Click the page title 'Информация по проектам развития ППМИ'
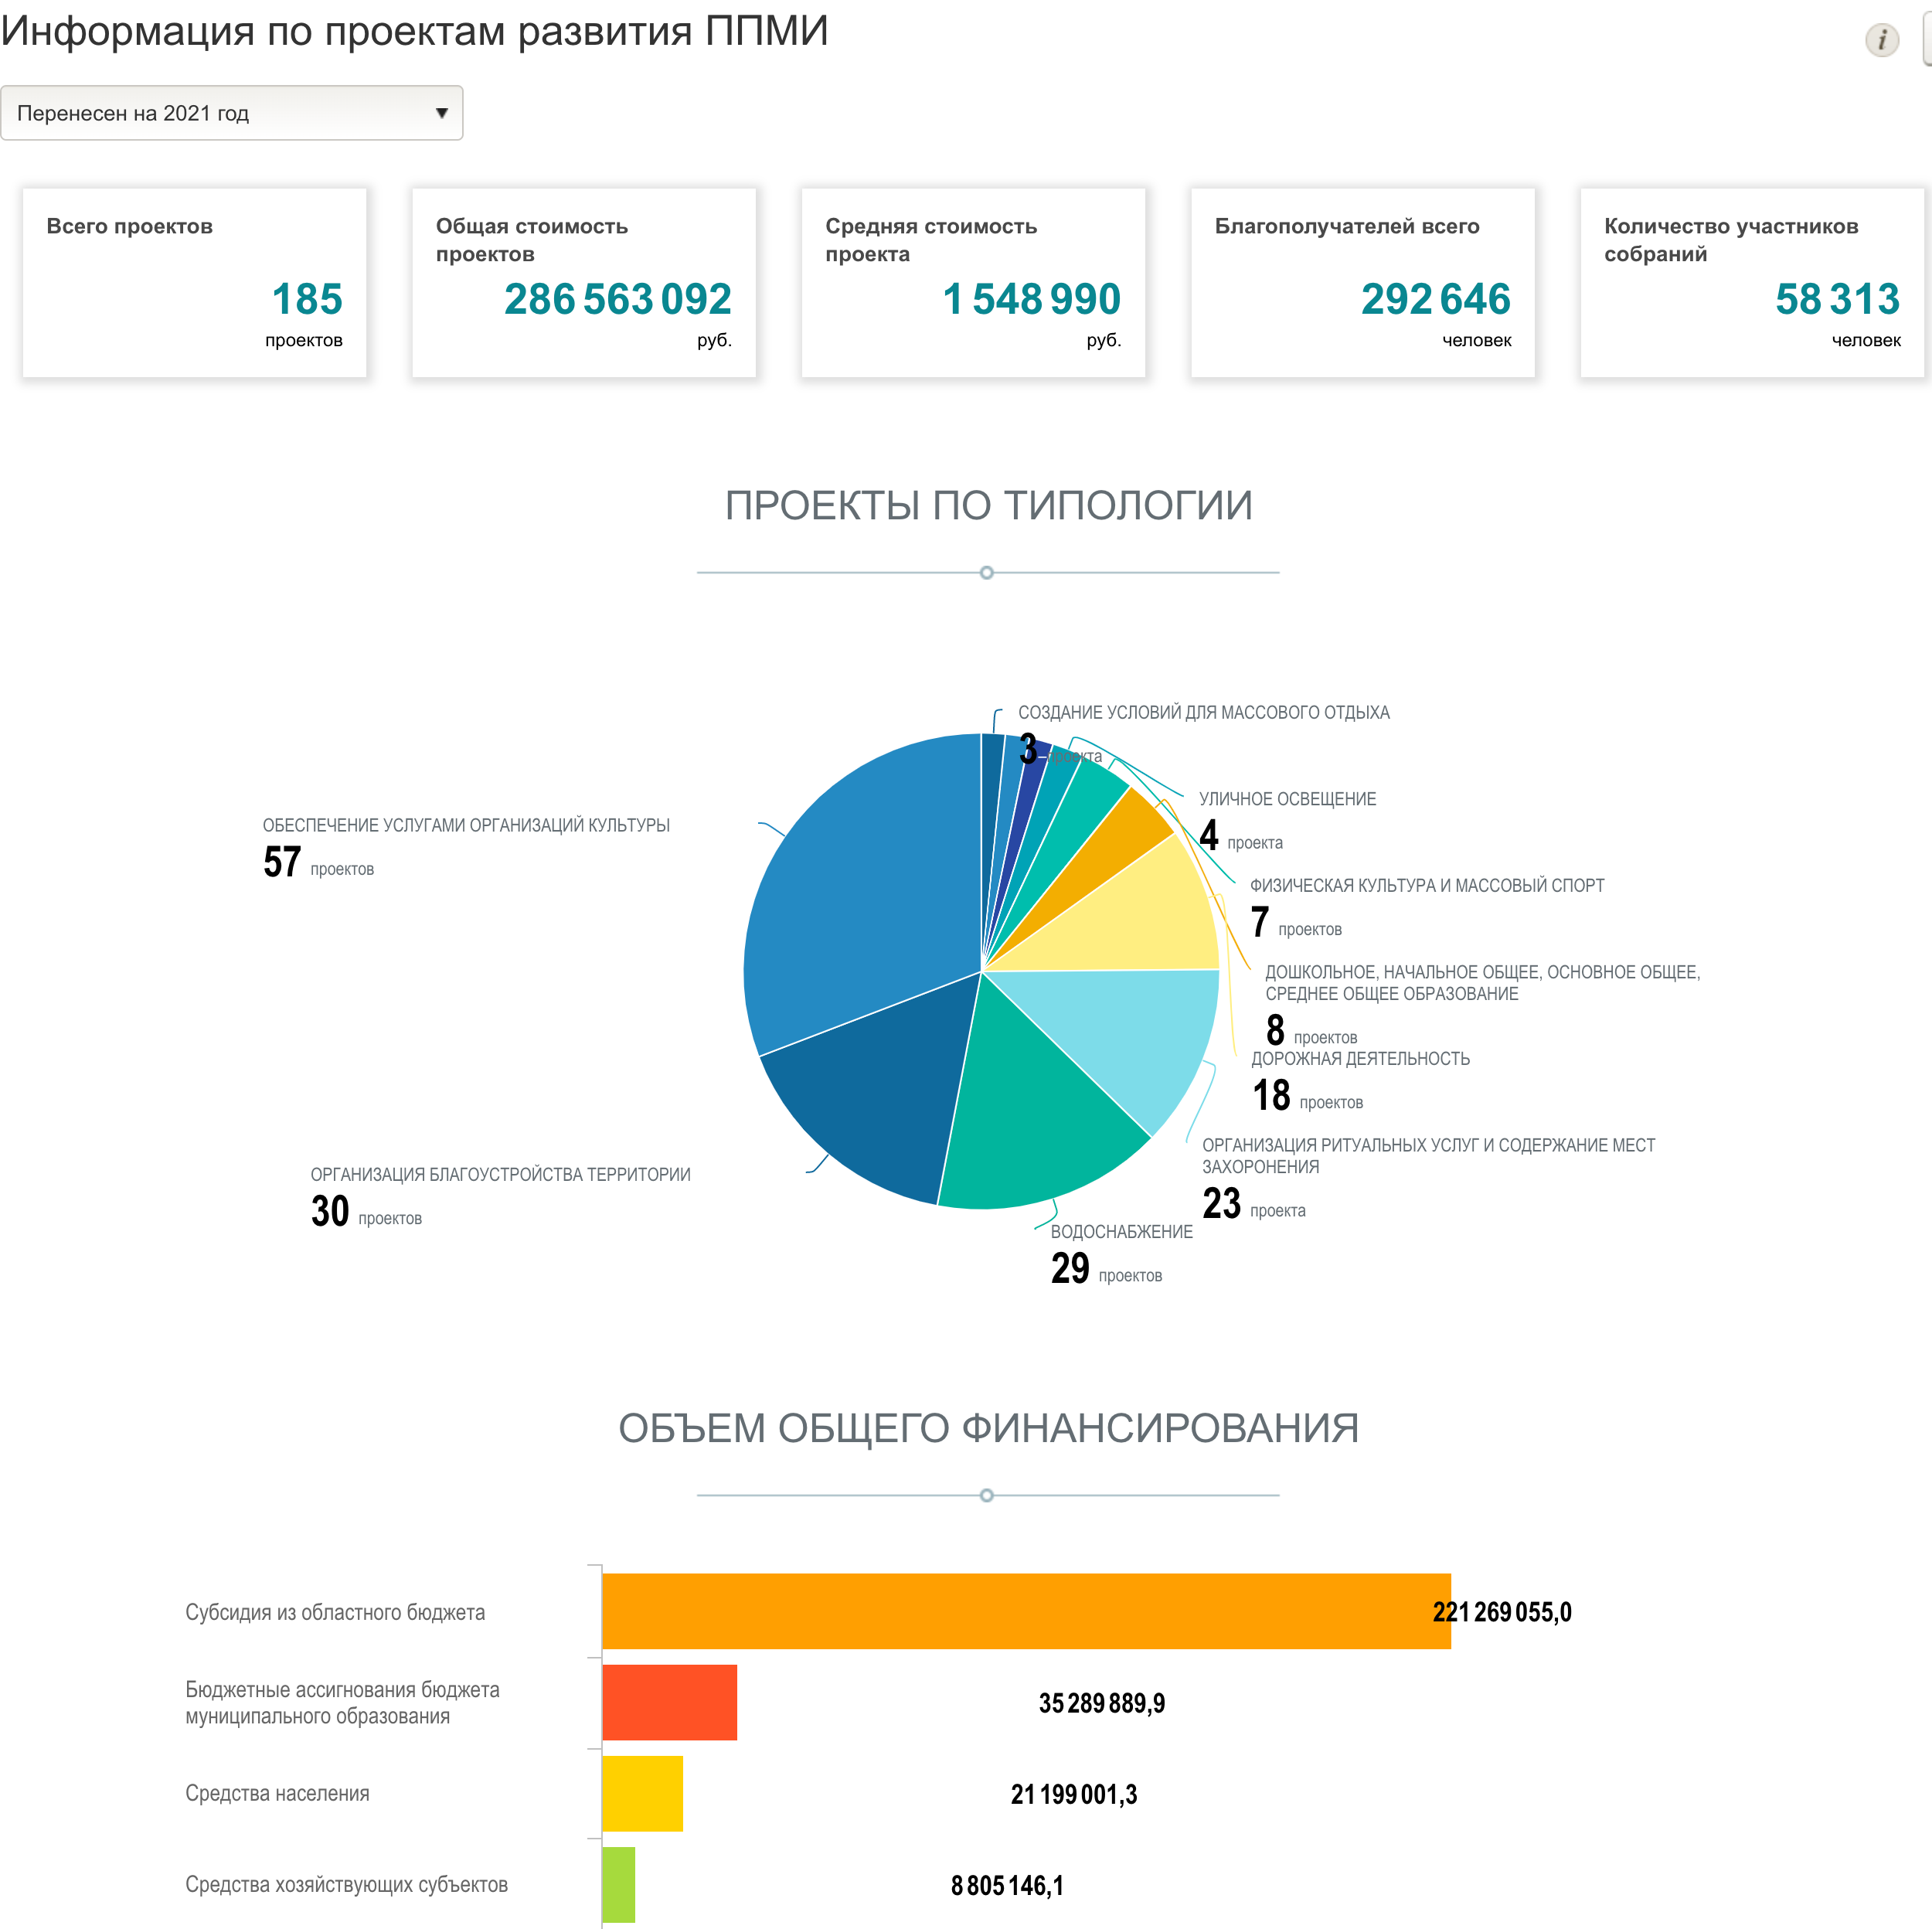The width and height of the screenshot is (1932, 1929). click(414, 30)
